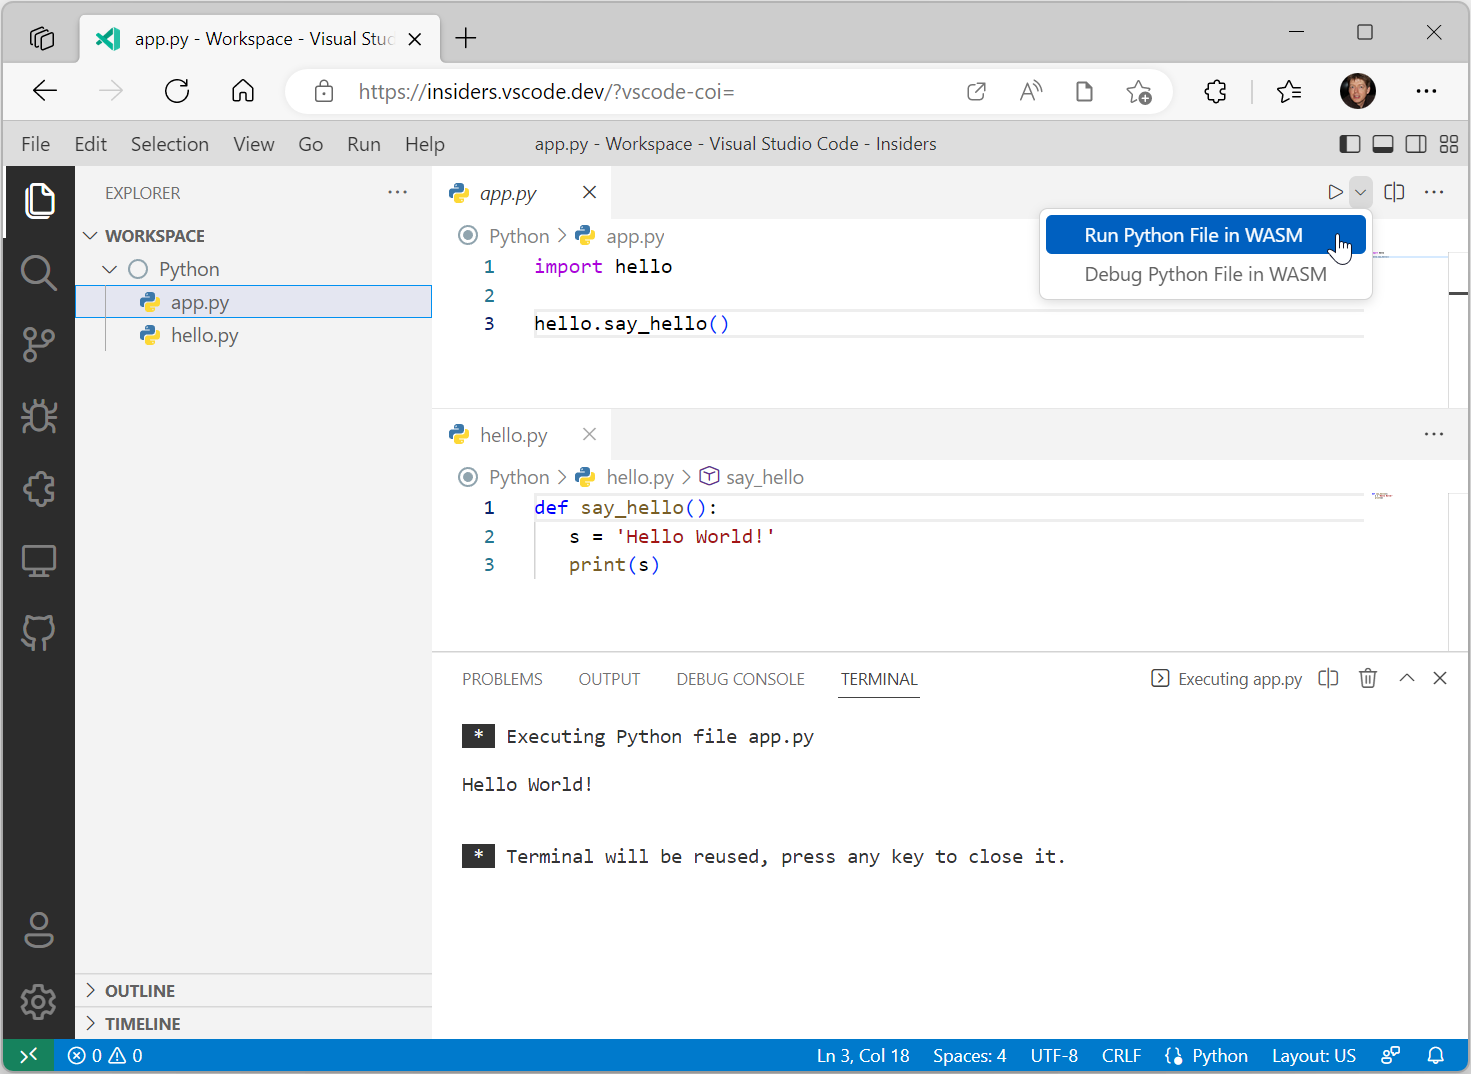The image size is (1471, 1074).
Task: Switch to the DEBUG CONSOLE tab
Action: (x=740, y=678)
